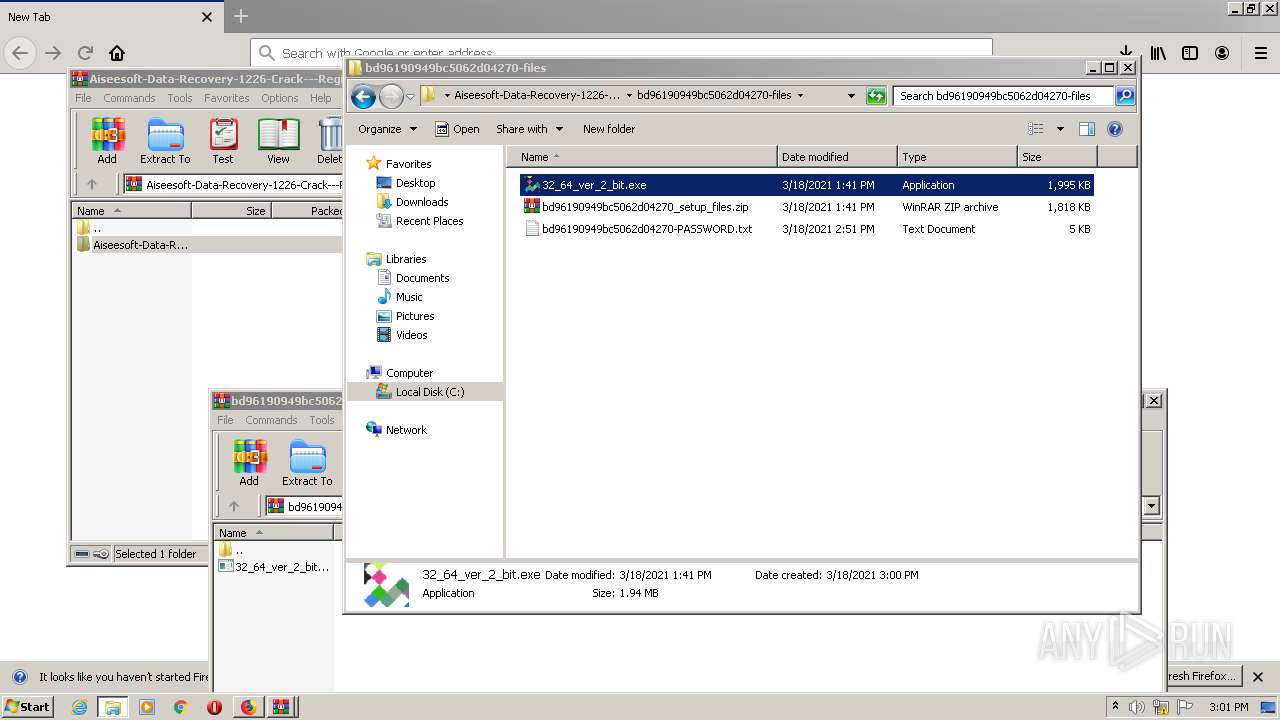
Task: Click View icon in top WinRAR toolbar
Action: pyautogui.click(x=278, y=141)
